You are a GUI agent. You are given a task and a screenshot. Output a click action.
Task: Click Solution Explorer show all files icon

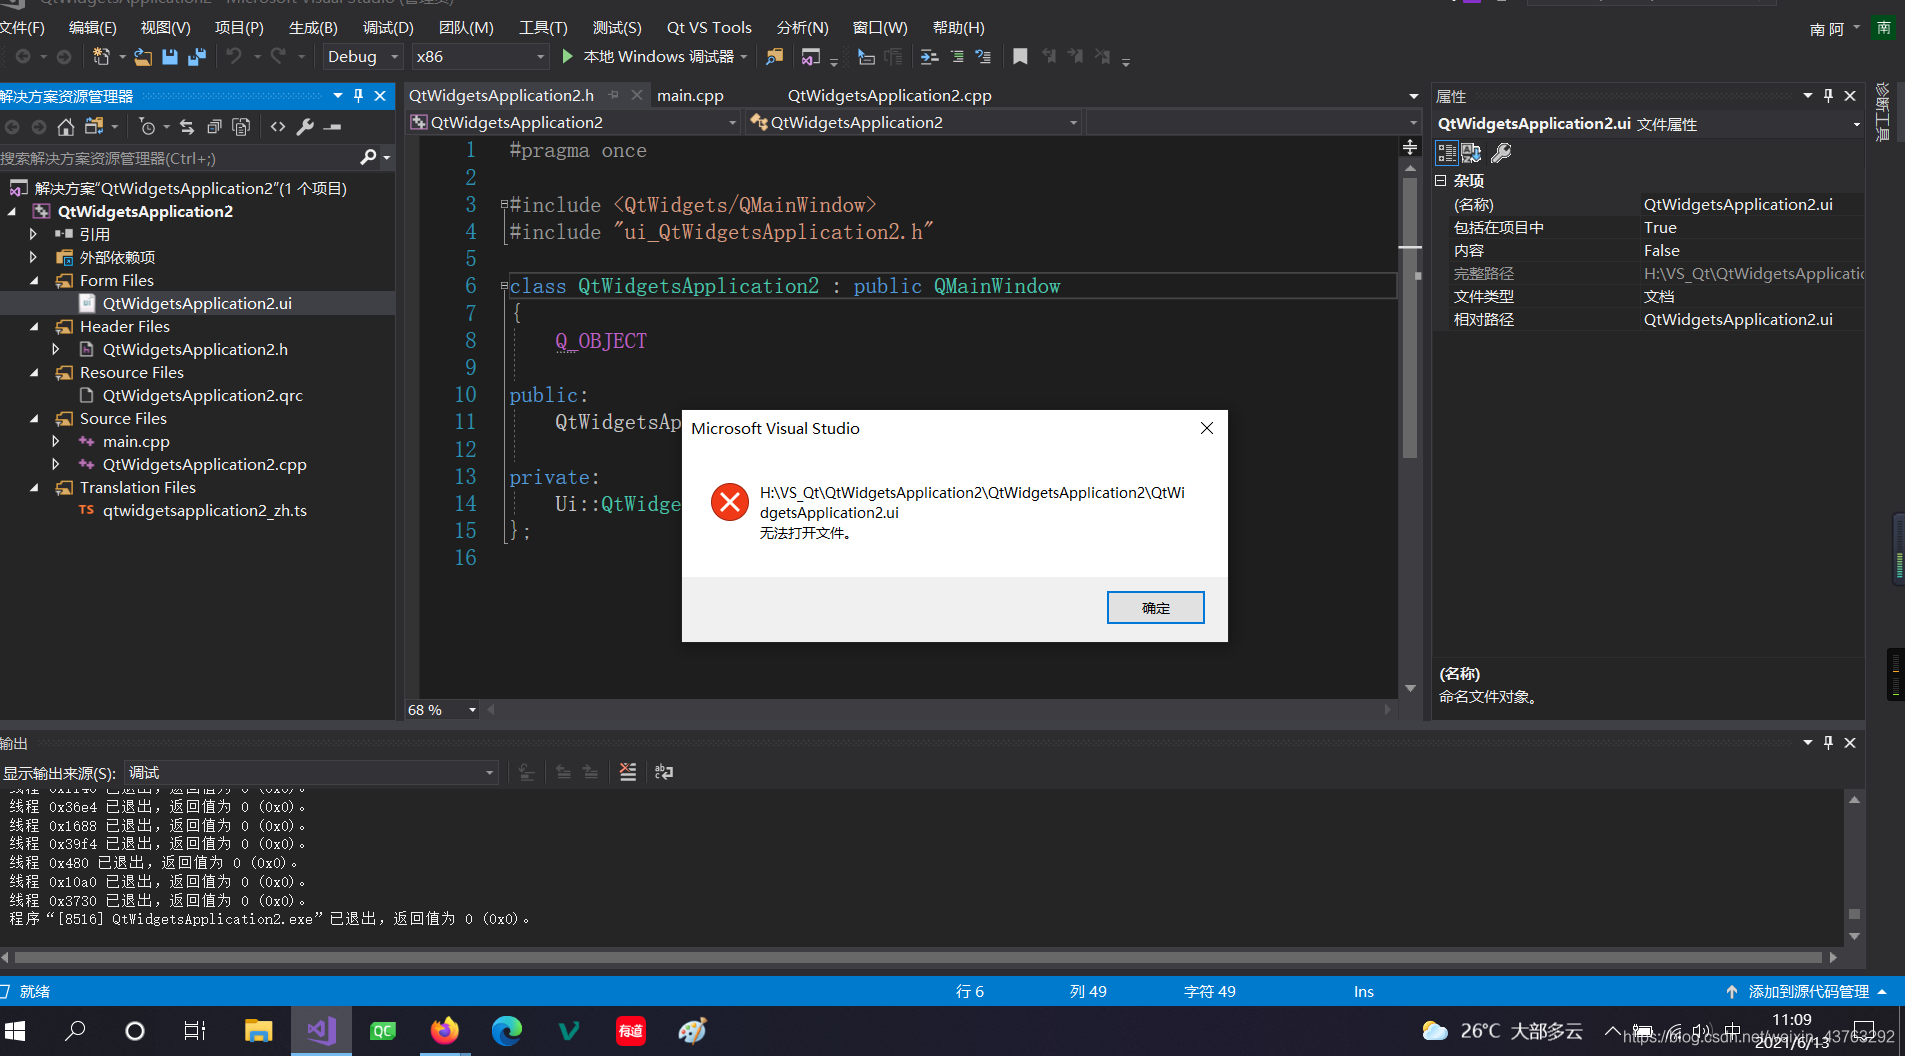click(241, 127)
